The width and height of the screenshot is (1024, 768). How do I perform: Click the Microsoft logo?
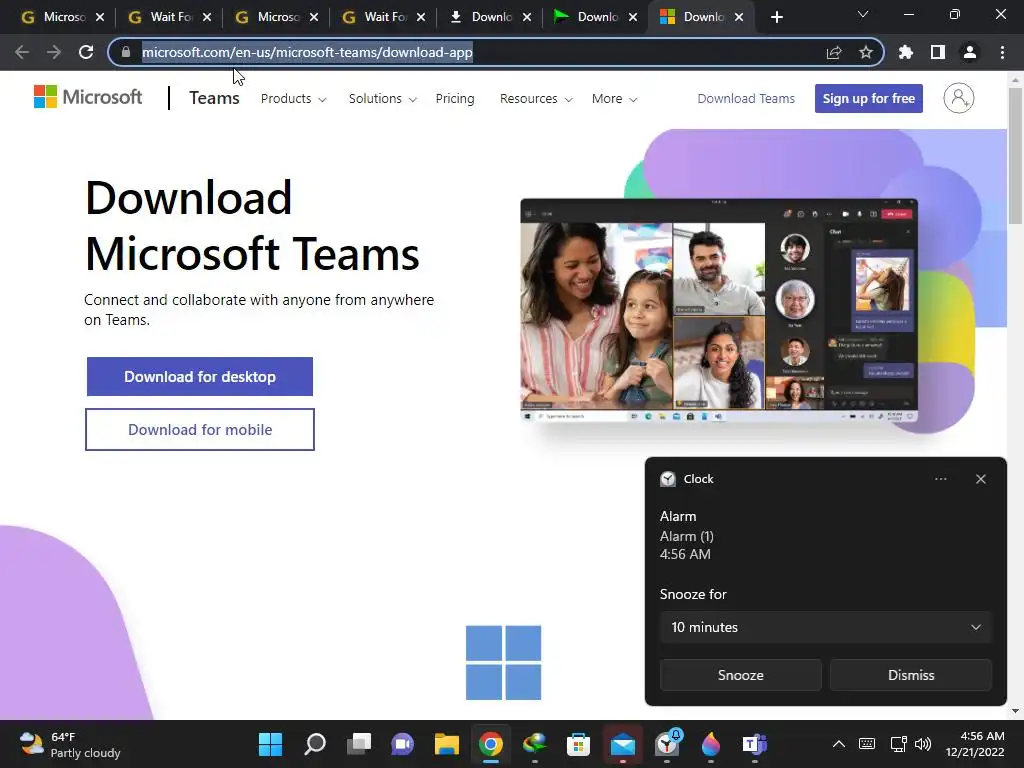coord(88,97)
